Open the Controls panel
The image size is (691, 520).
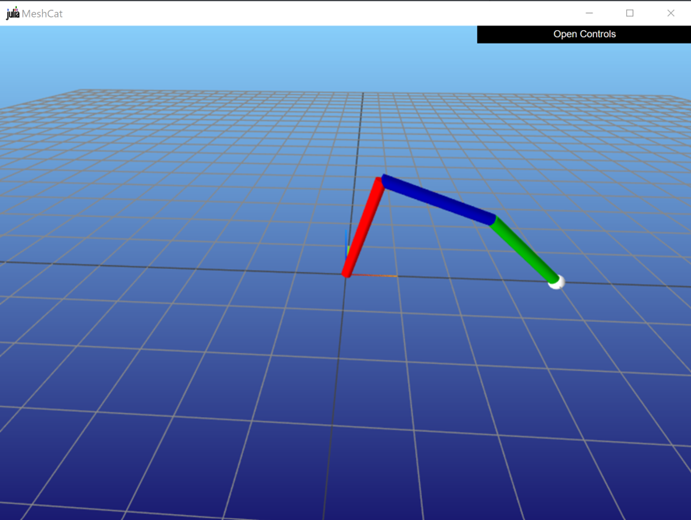point(584,34)
